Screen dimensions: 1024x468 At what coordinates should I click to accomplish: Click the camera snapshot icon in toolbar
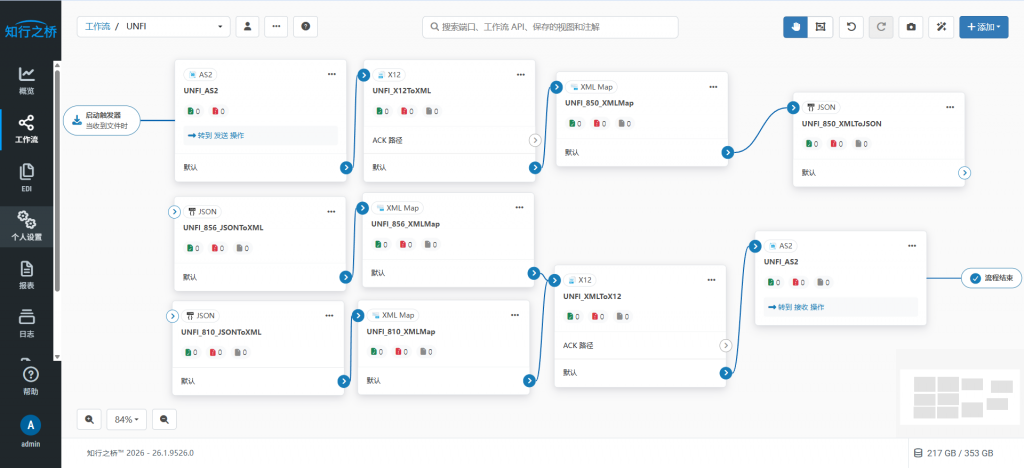coord(910,27)
